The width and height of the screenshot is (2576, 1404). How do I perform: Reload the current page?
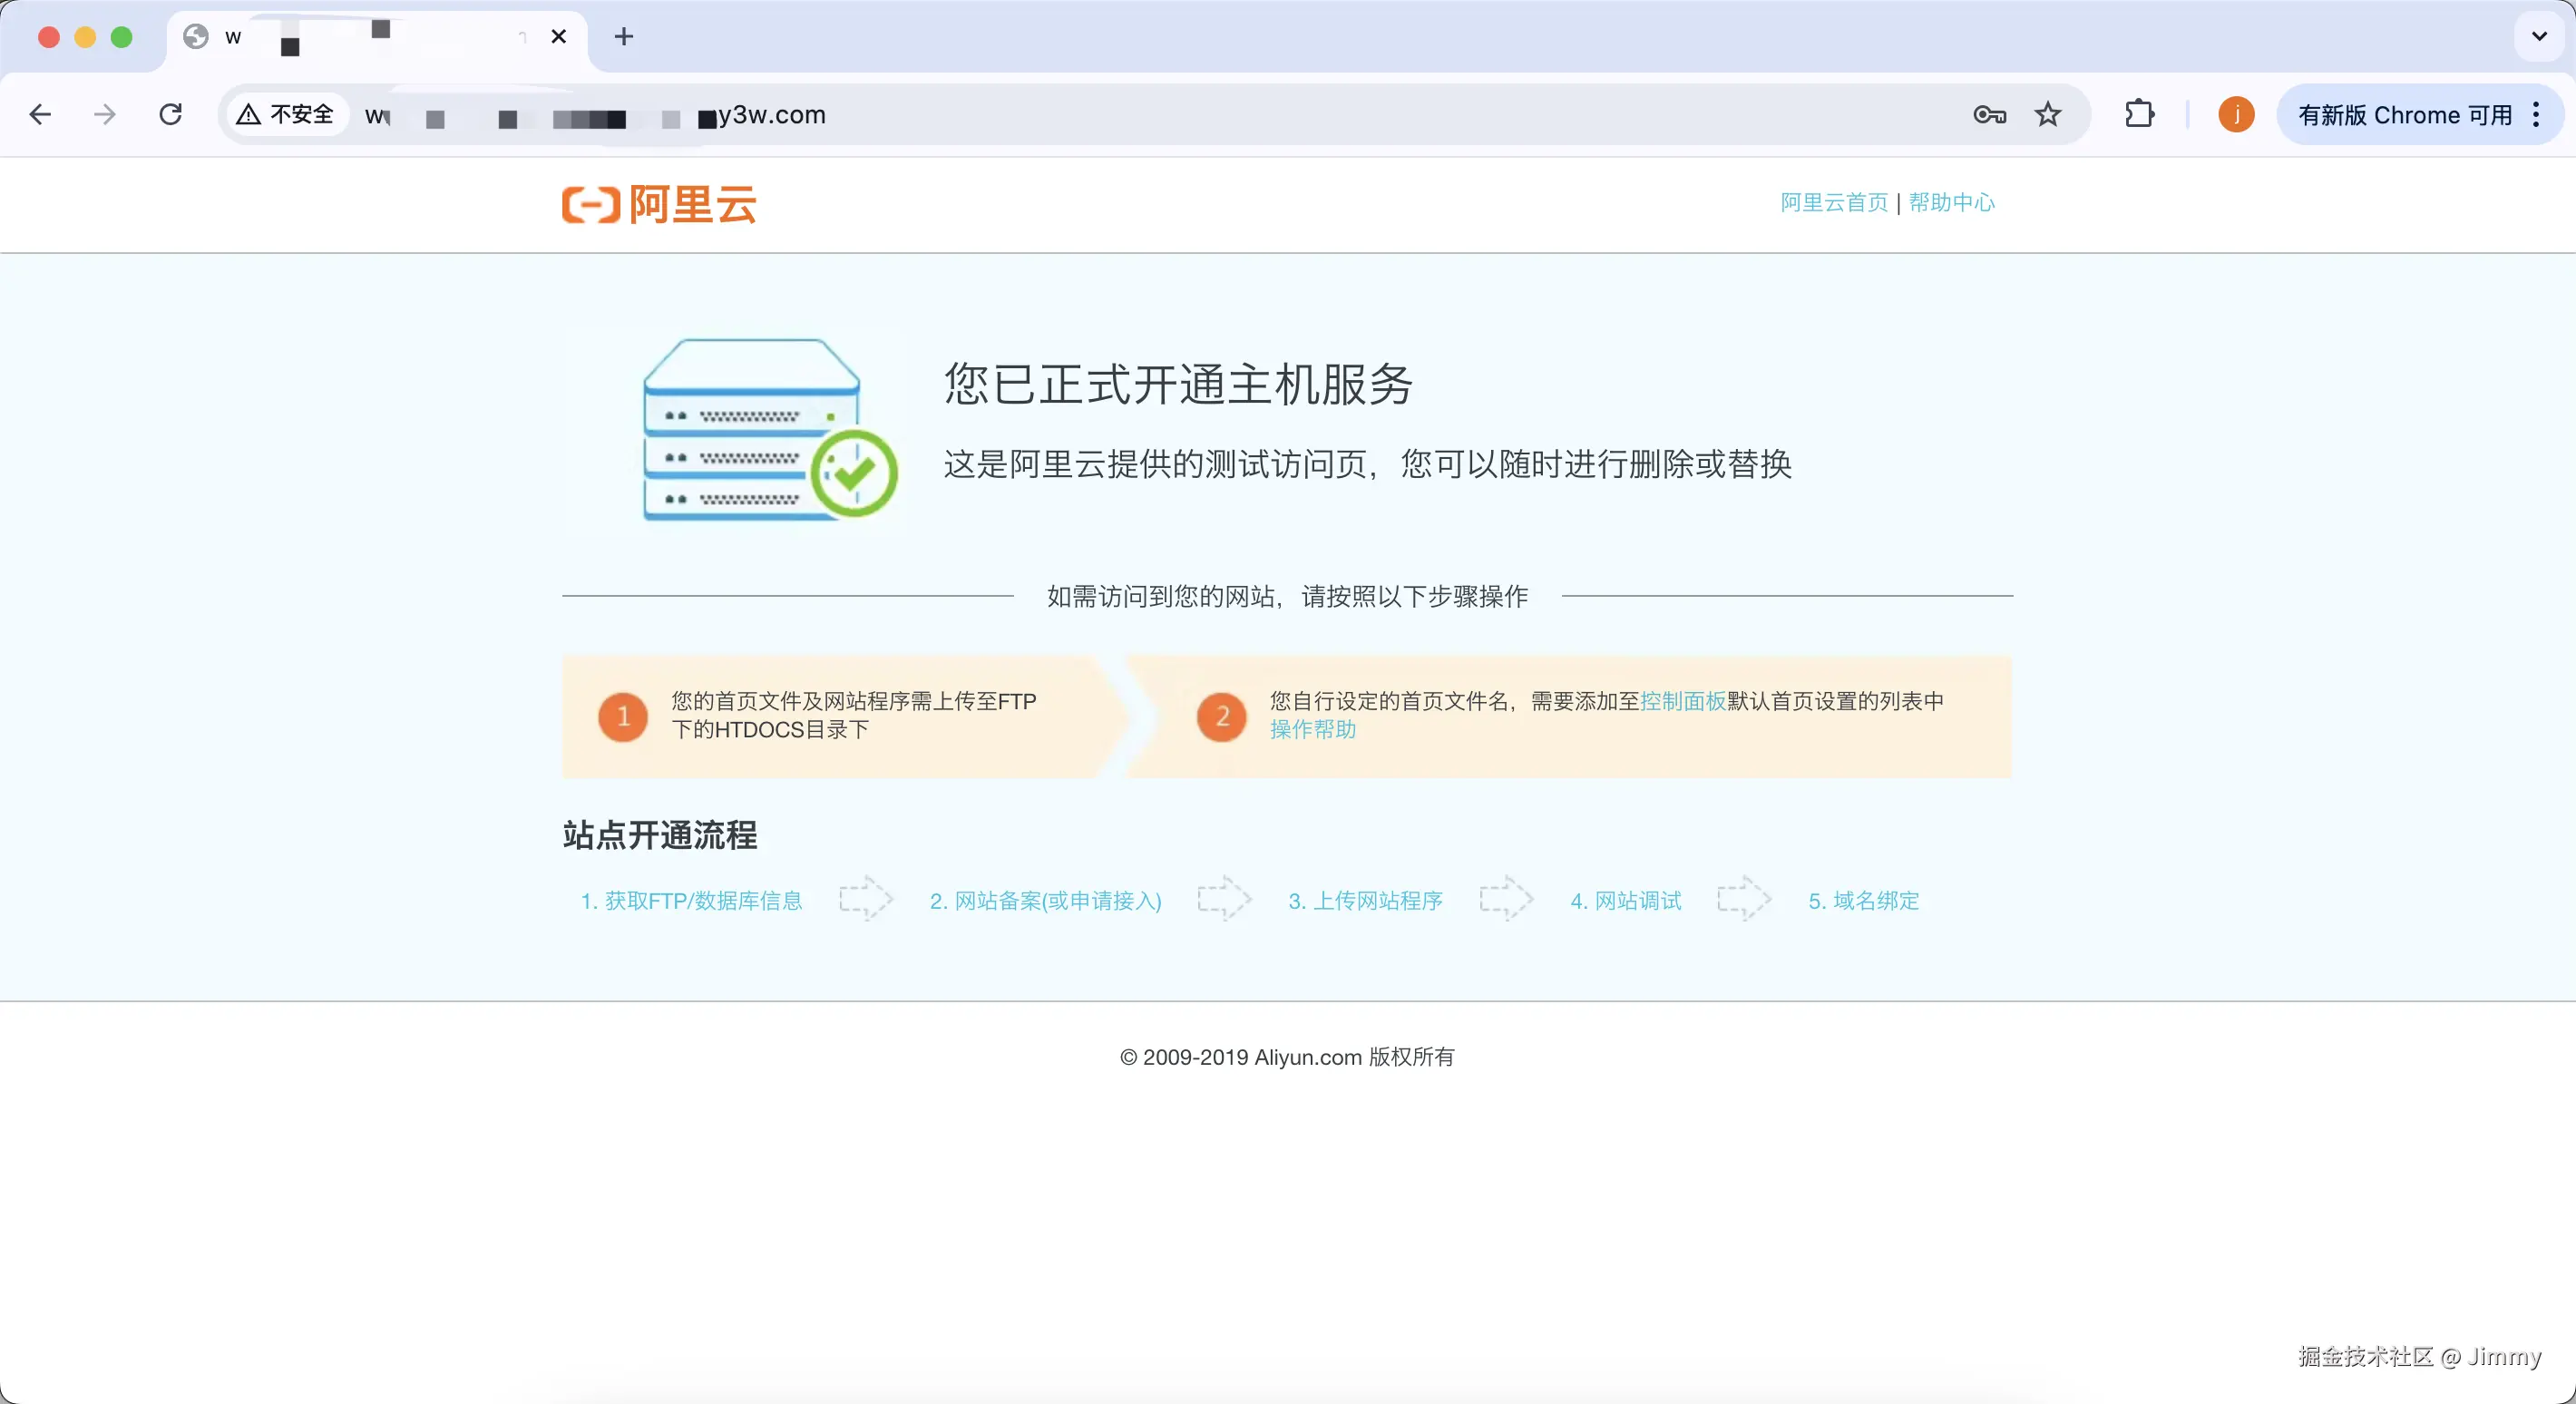pyautogui.click(x=171, y=115)
